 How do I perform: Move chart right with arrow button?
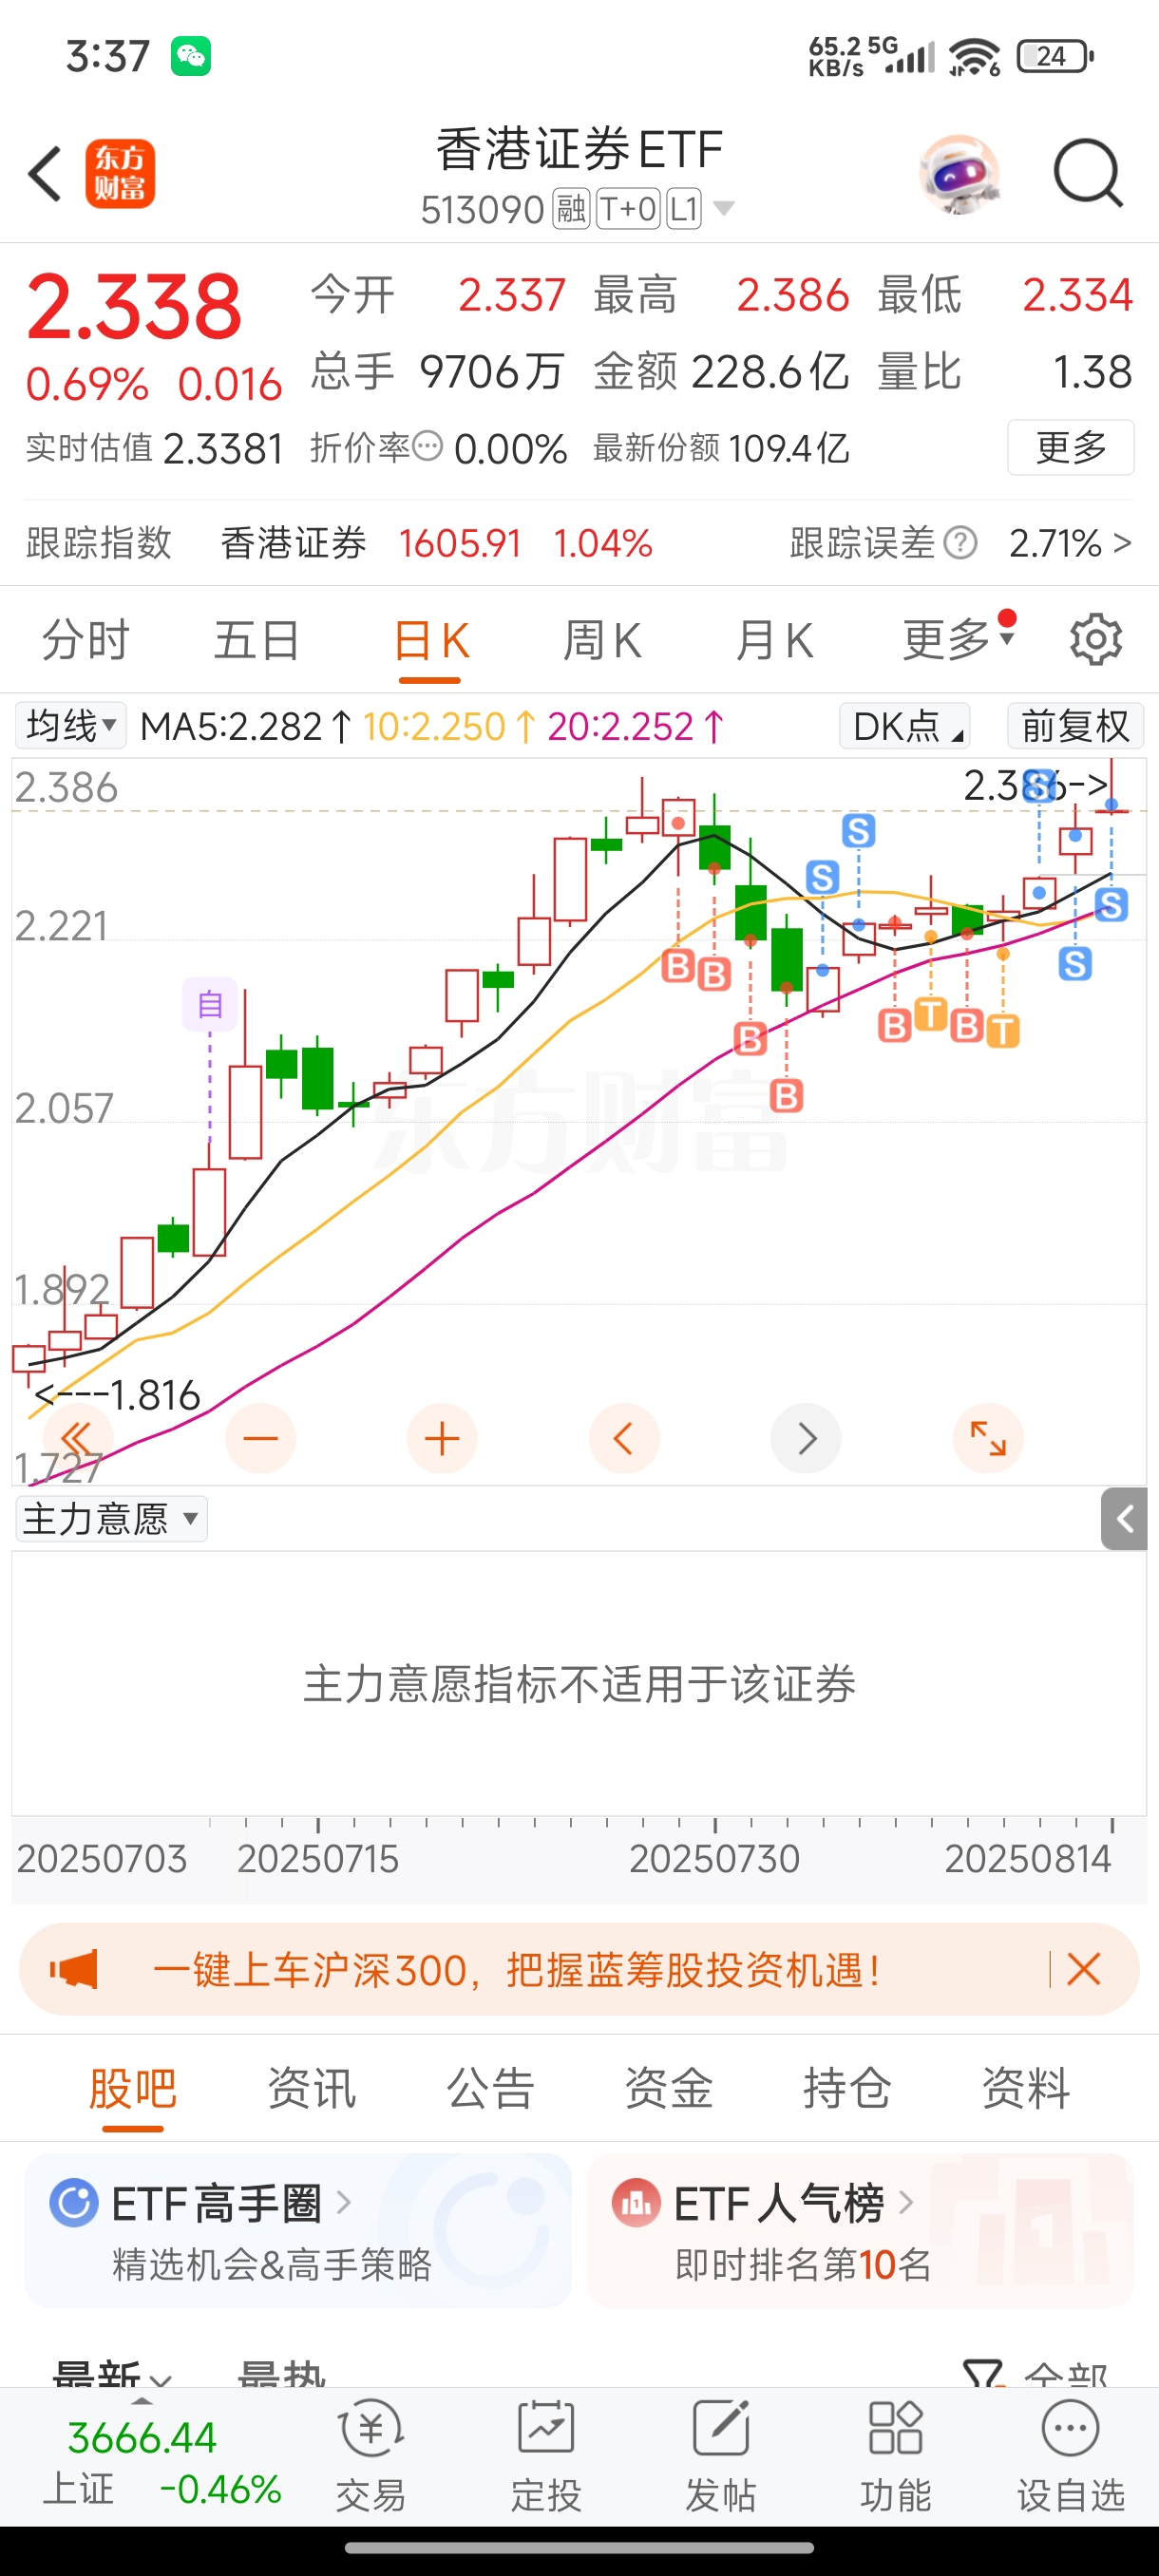point(806,1438)
